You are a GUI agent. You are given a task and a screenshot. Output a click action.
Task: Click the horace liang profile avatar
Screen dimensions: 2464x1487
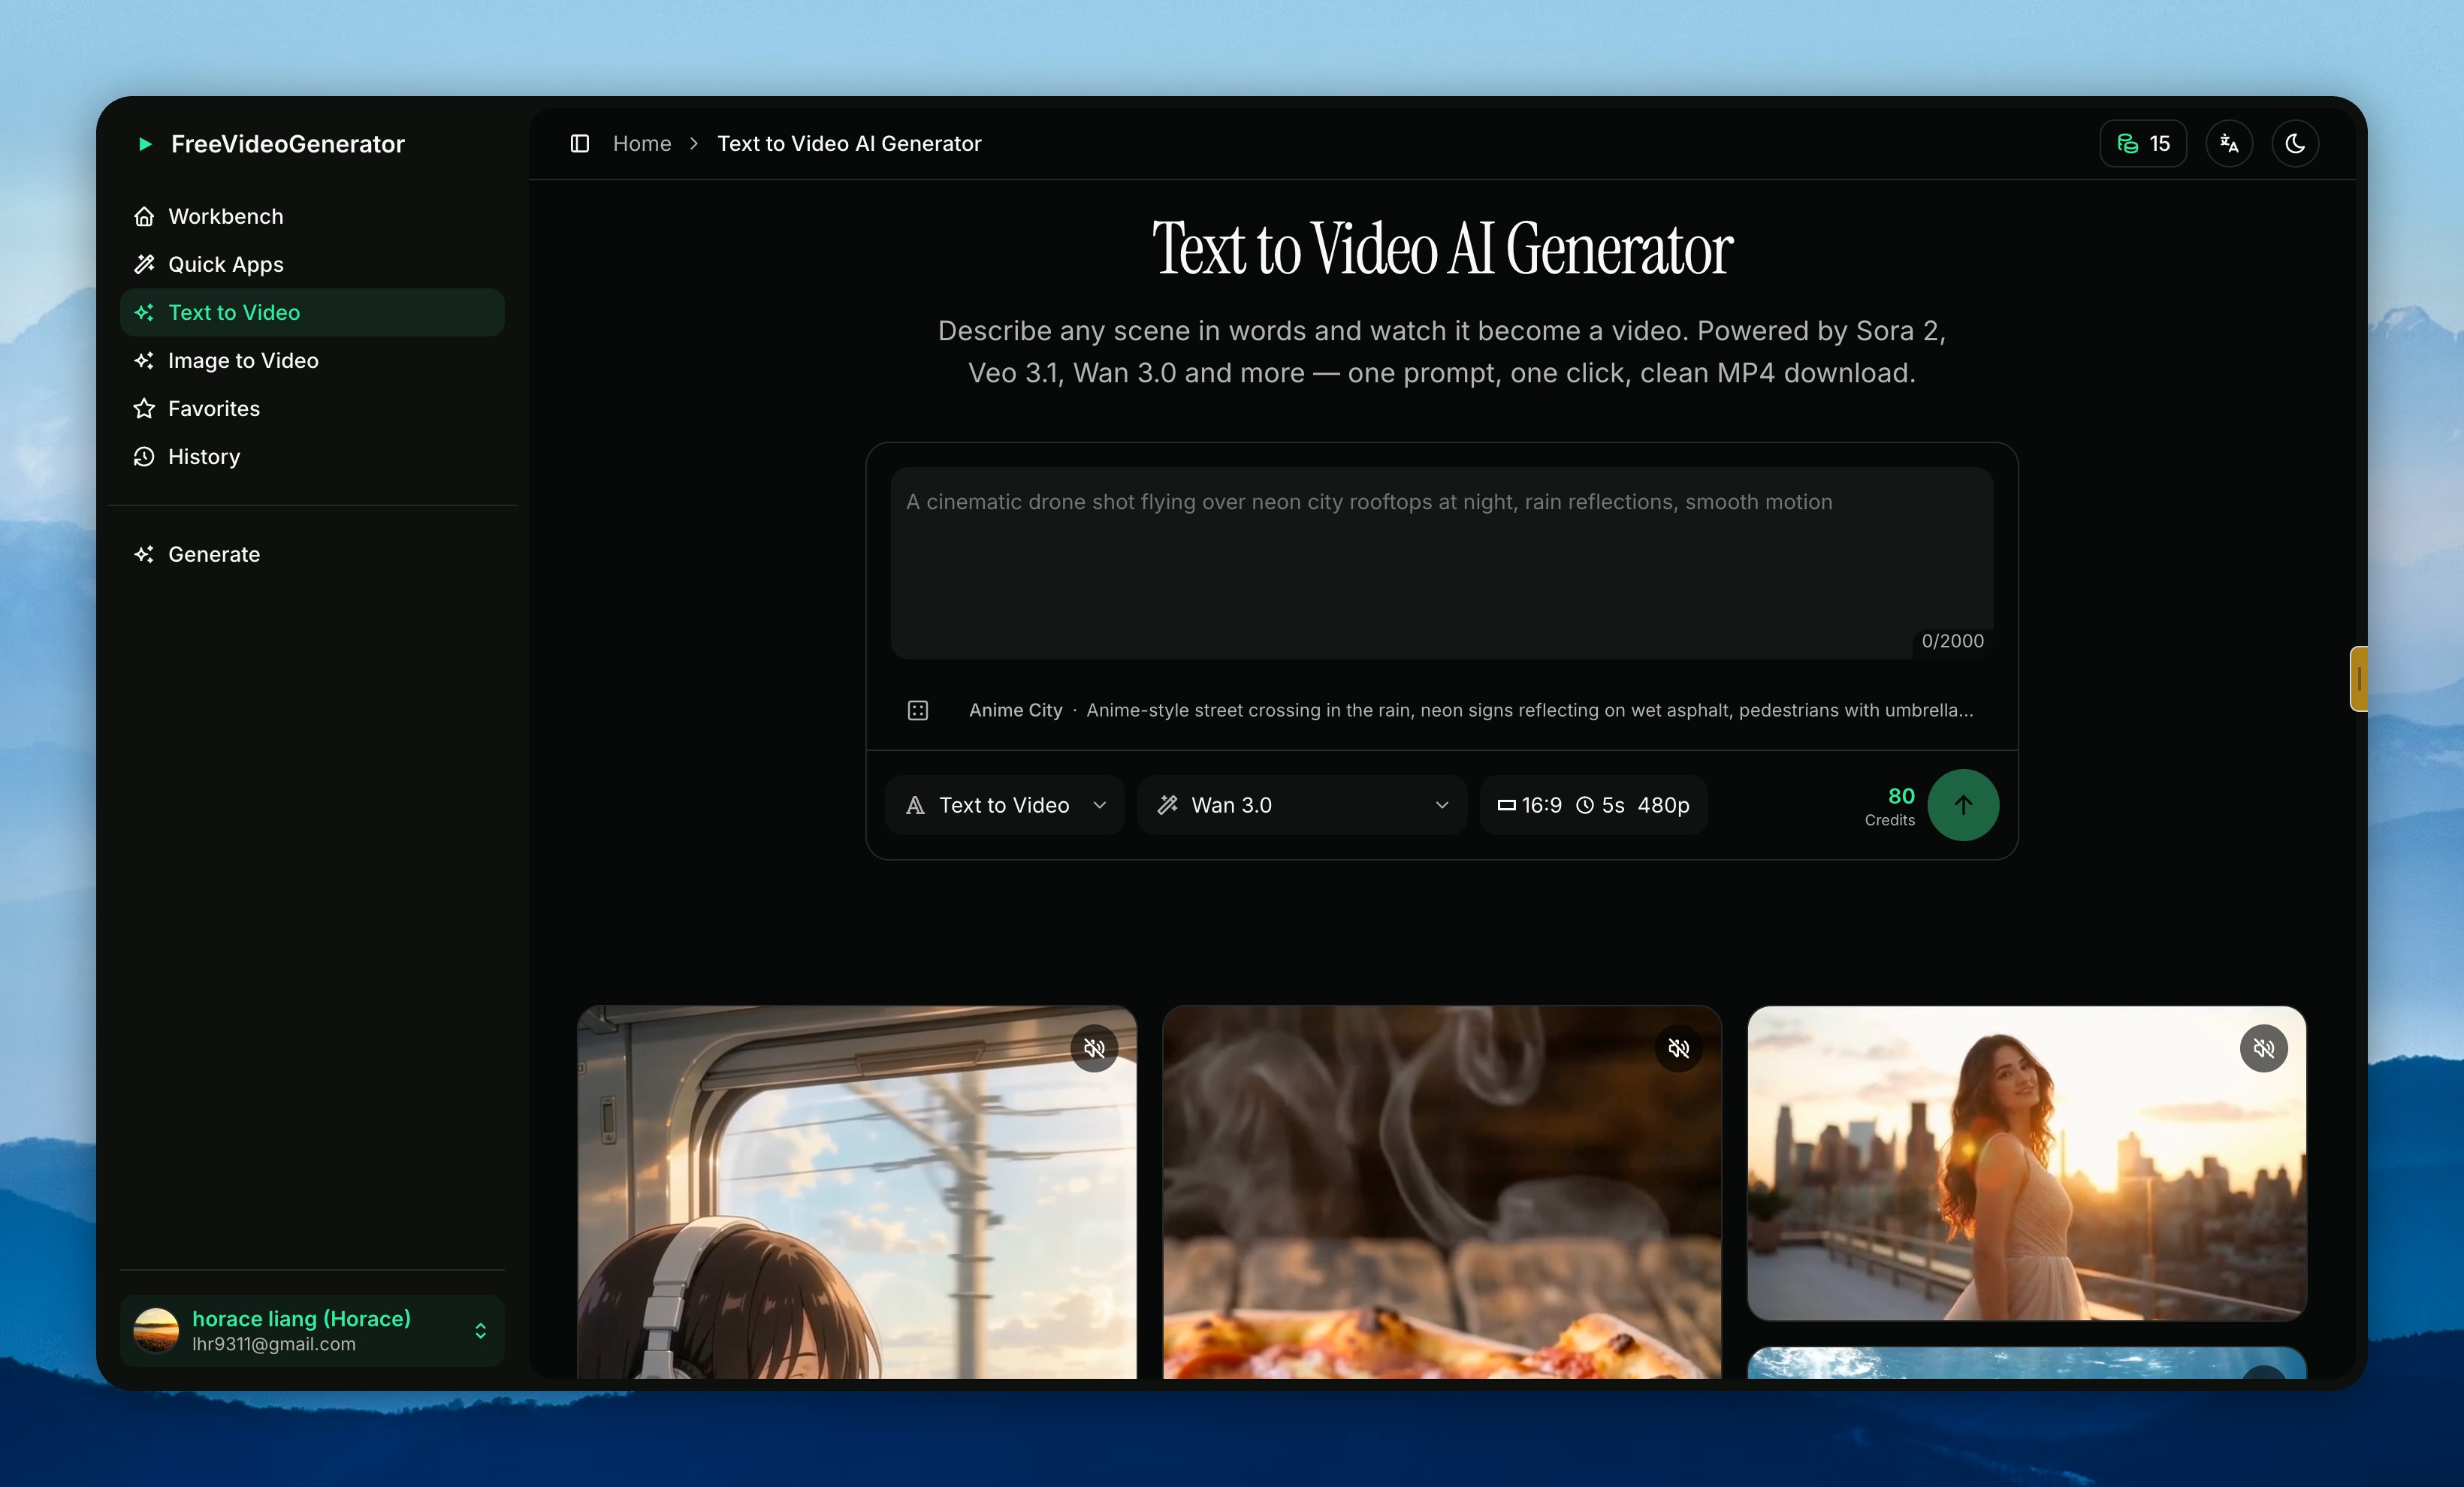156,1330
